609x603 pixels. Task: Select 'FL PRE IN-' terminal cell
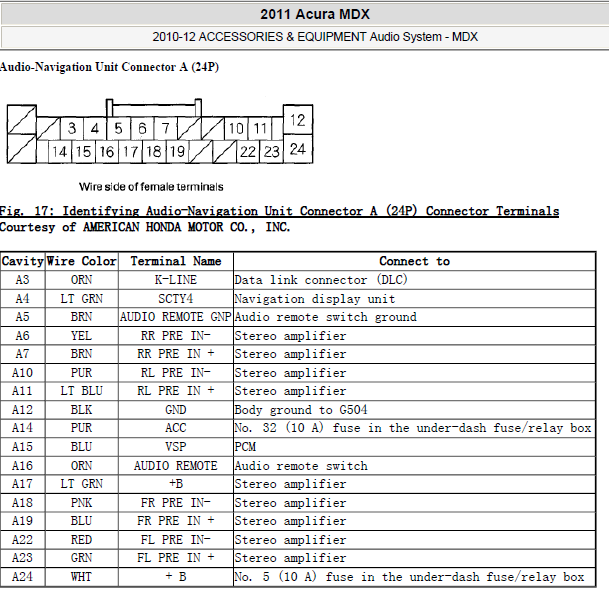pyautogui.click(x=176, y=540)
